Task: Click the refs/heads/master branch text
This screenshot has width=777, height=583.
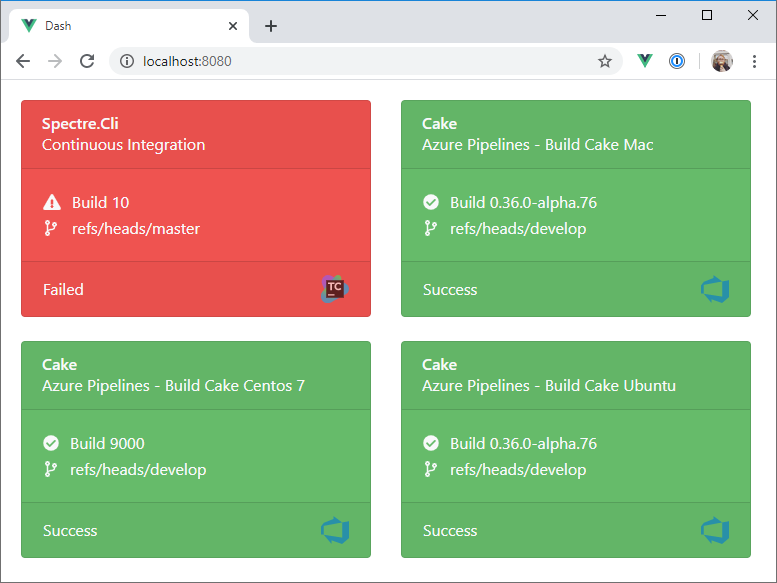Action: click(x=136, y=228)
